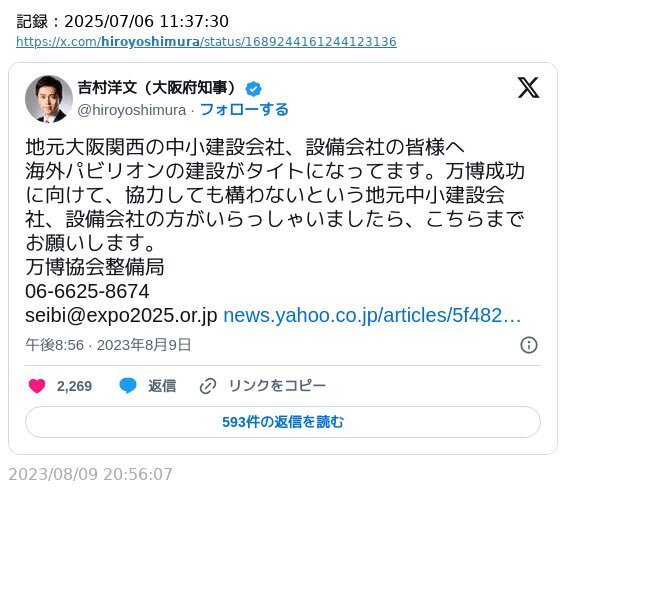Open the tweet info circle icon

pyautogui.click(x=529, y=345)
